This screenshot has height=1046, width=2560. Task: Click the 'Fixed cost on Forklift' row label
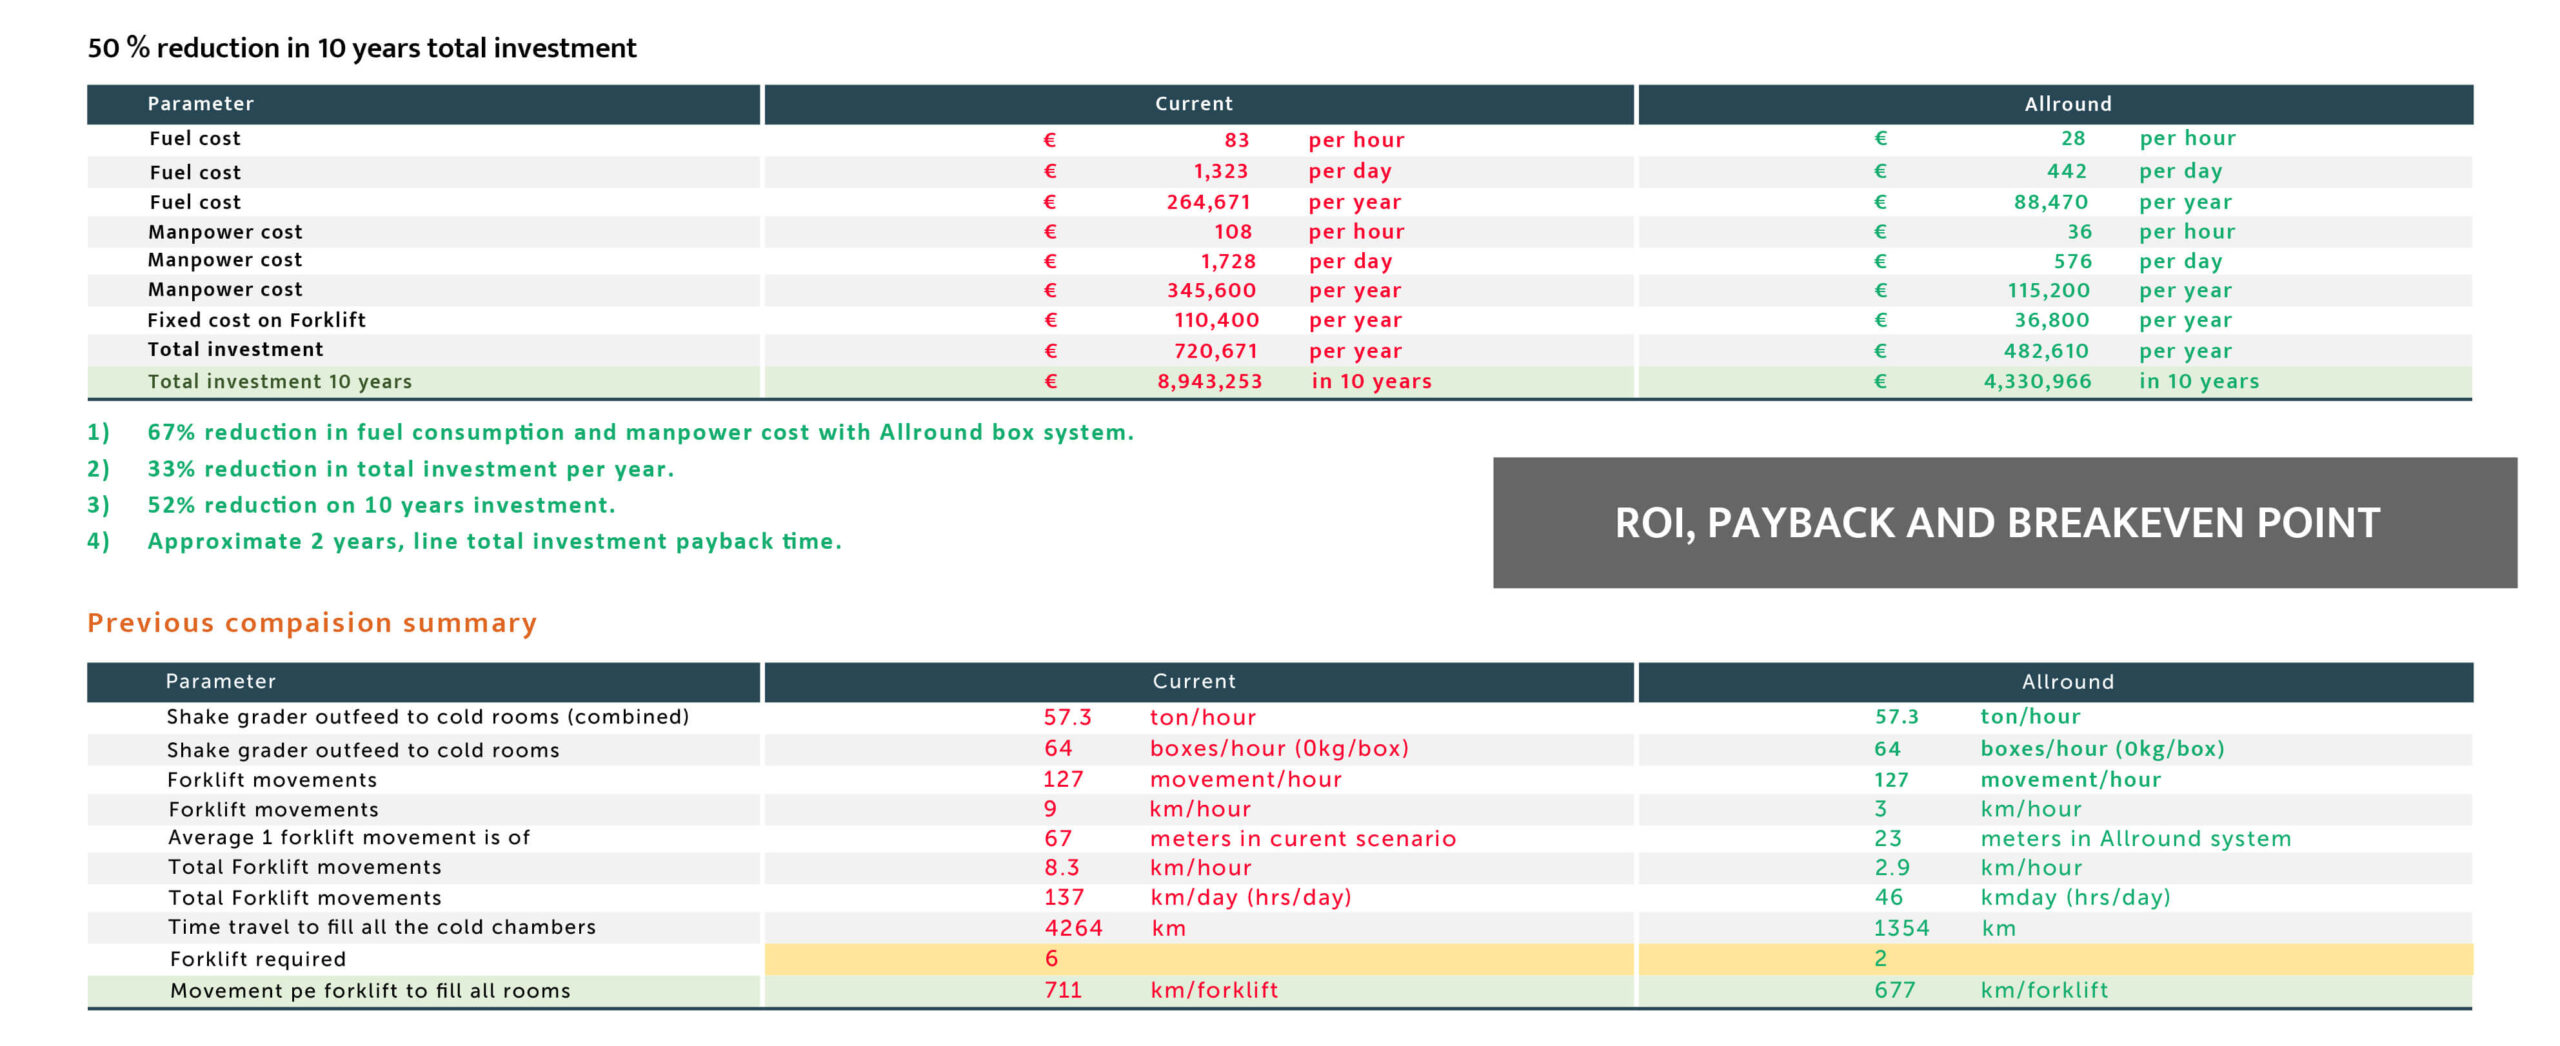256,320
